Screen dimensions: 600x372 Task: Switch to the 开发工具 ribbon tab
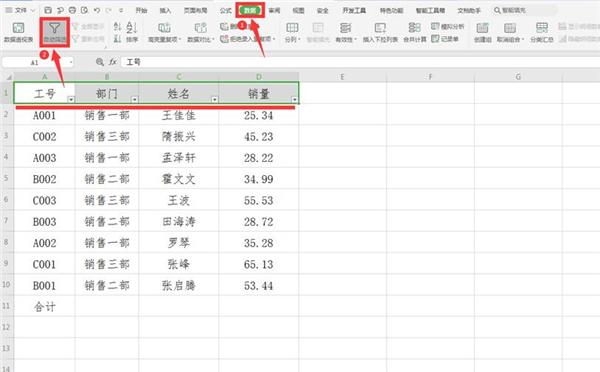coord(354,10)
